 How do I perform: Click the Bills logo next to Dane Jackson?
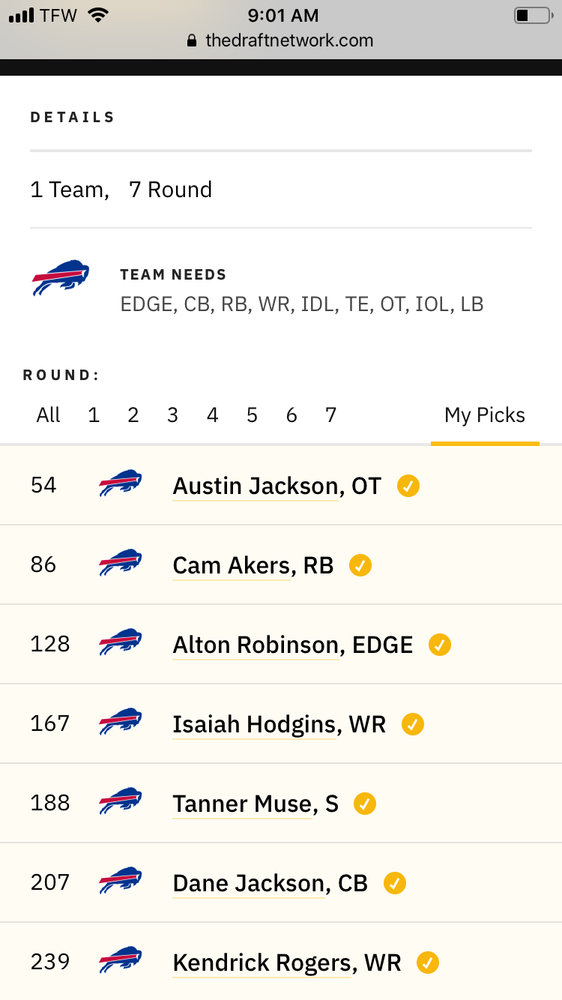tap(121, 880)
